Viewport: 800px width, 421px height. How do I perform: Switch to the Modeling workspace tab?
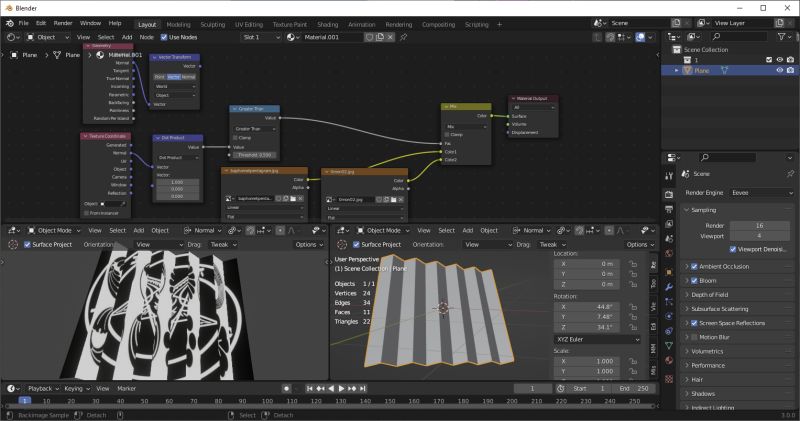[x=179, y=24]
